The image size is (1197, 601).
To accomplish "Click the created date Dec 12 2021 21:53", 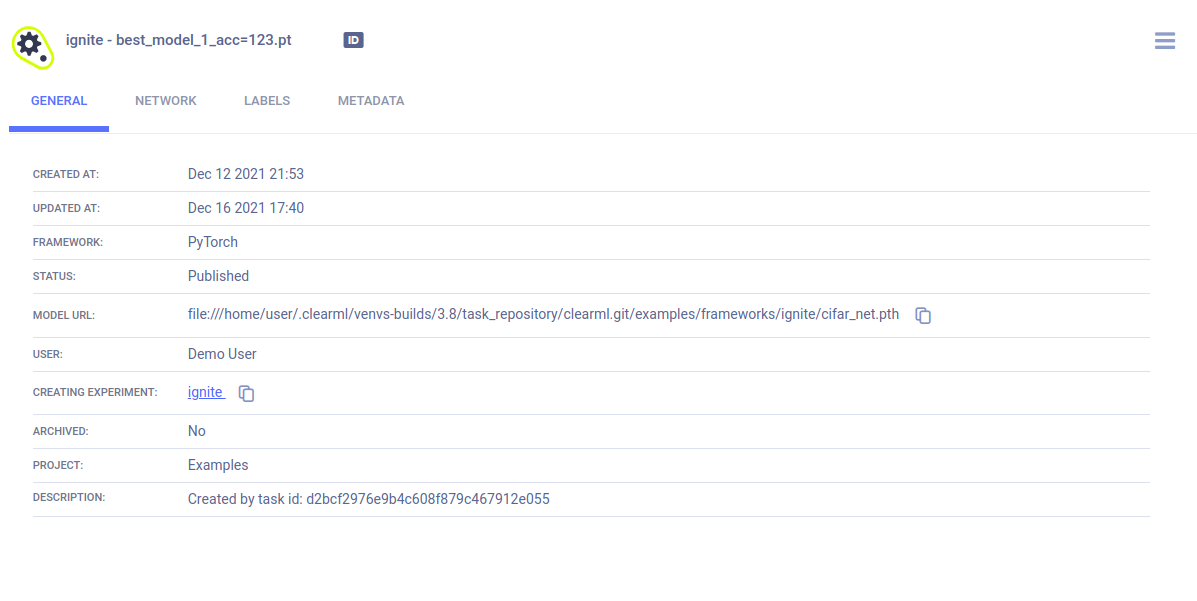I will (246, 174).
